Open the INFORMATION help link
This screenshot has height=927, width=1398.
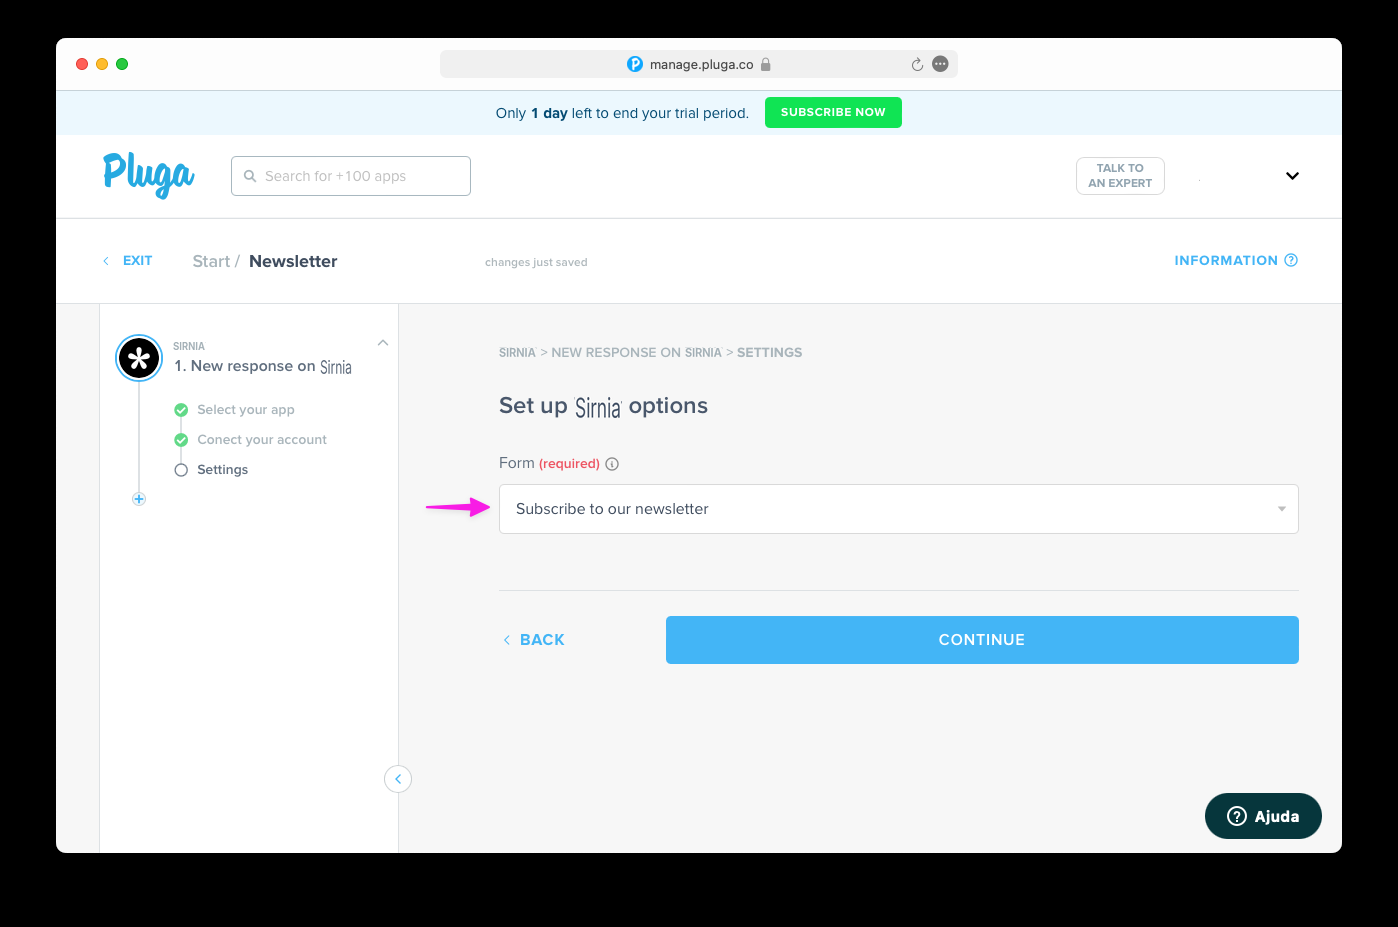pyautogui.click(x=1236, y=261)
